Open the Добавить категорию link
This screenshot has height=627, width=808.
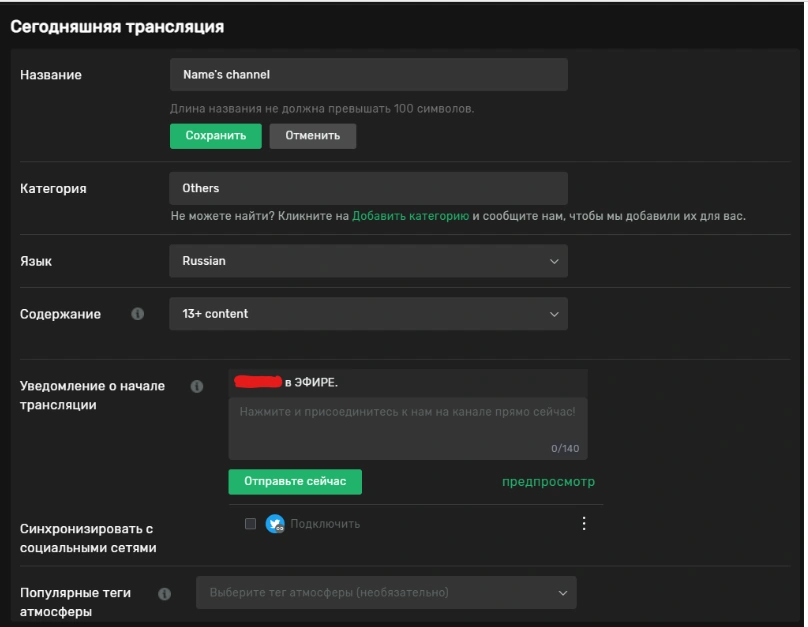pos(410,216)
